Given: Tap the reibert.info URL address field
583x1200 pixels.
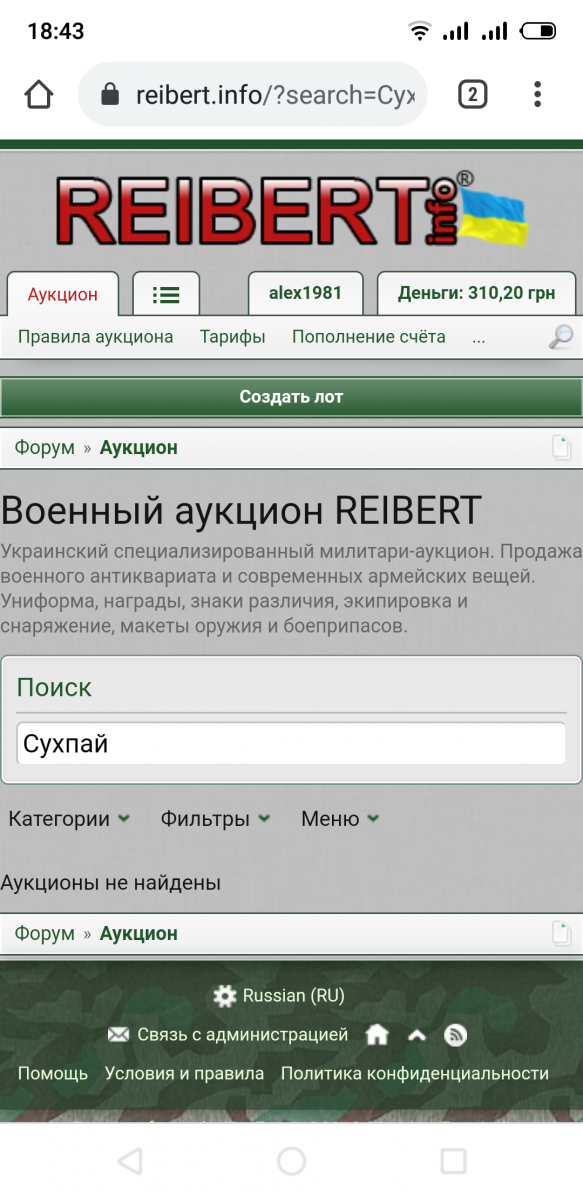Looking at the screenshot, I should click(252, 95).
